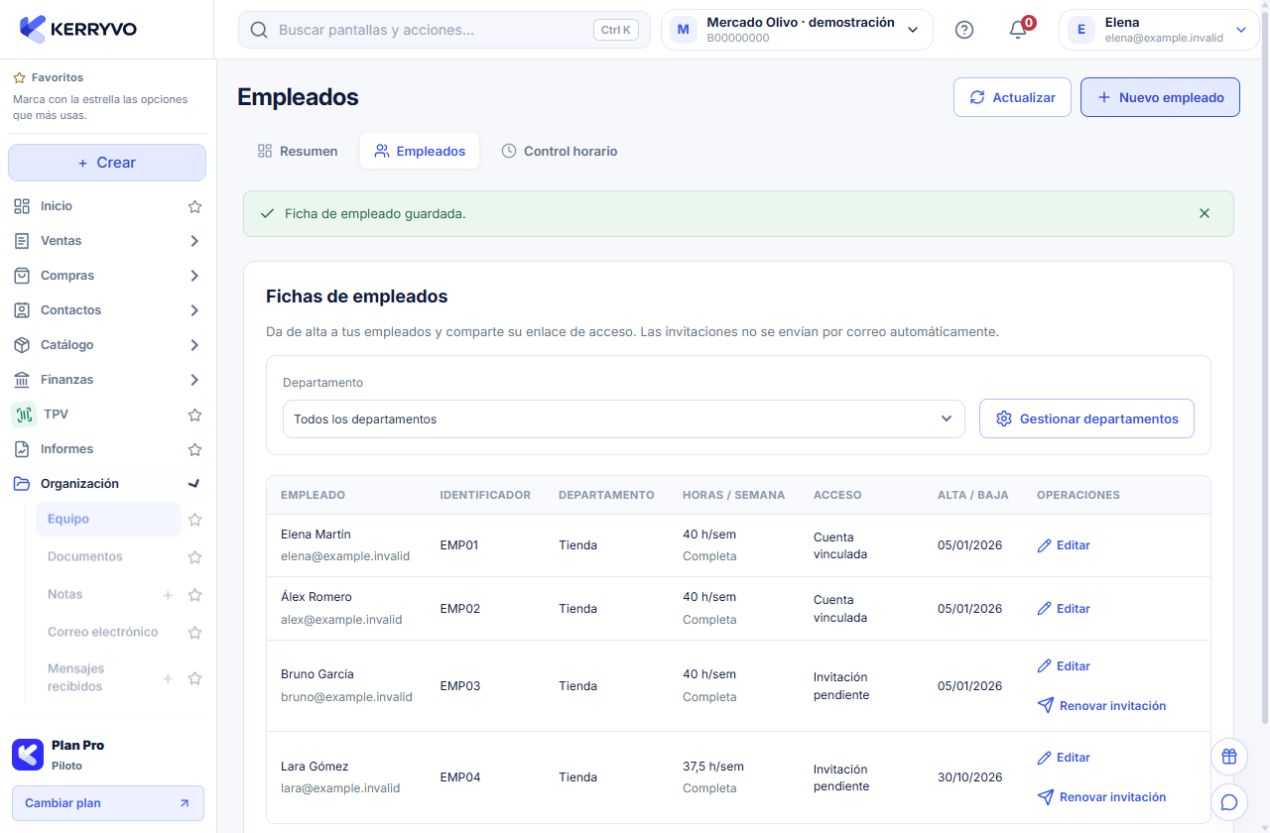Click the Finanzas bank icon
This screenshot has width=1270, height=833.
pyautogui.click(x=21, y=379)
